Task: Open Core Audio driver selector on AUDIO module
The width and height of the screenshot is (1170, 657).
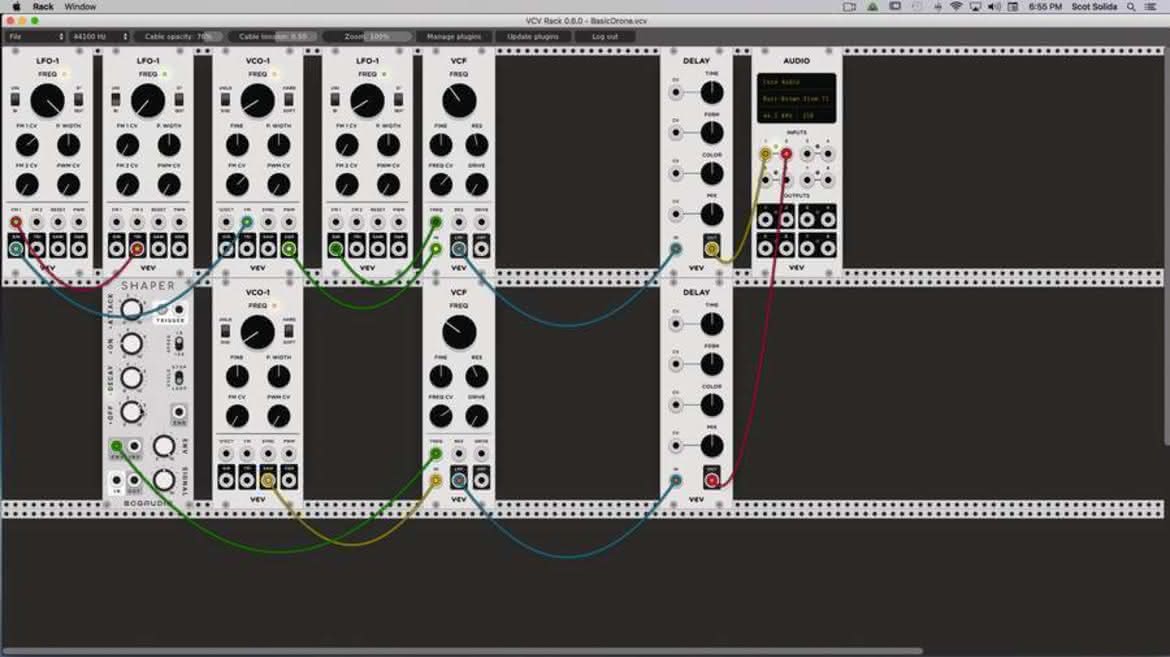Action: tap(796, 82)
